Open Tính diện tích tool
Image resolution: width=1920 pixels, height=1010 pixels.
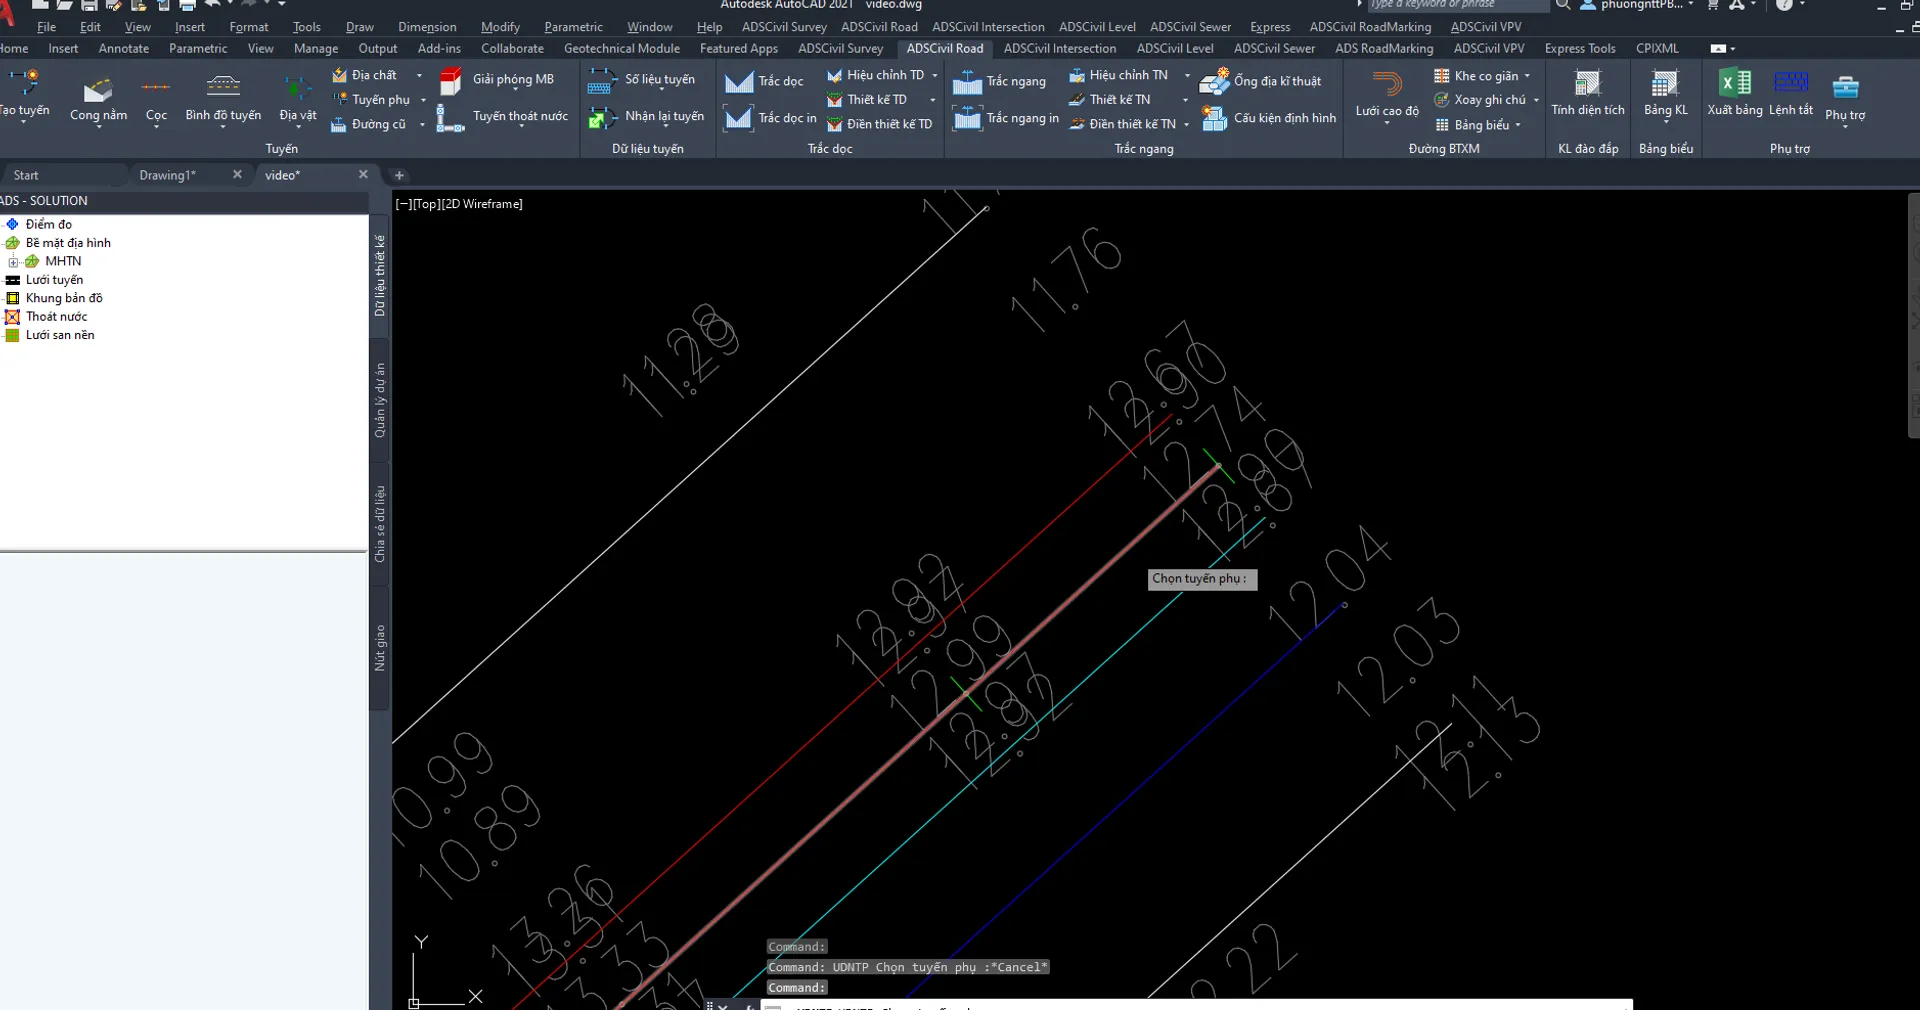(1587, 93)
